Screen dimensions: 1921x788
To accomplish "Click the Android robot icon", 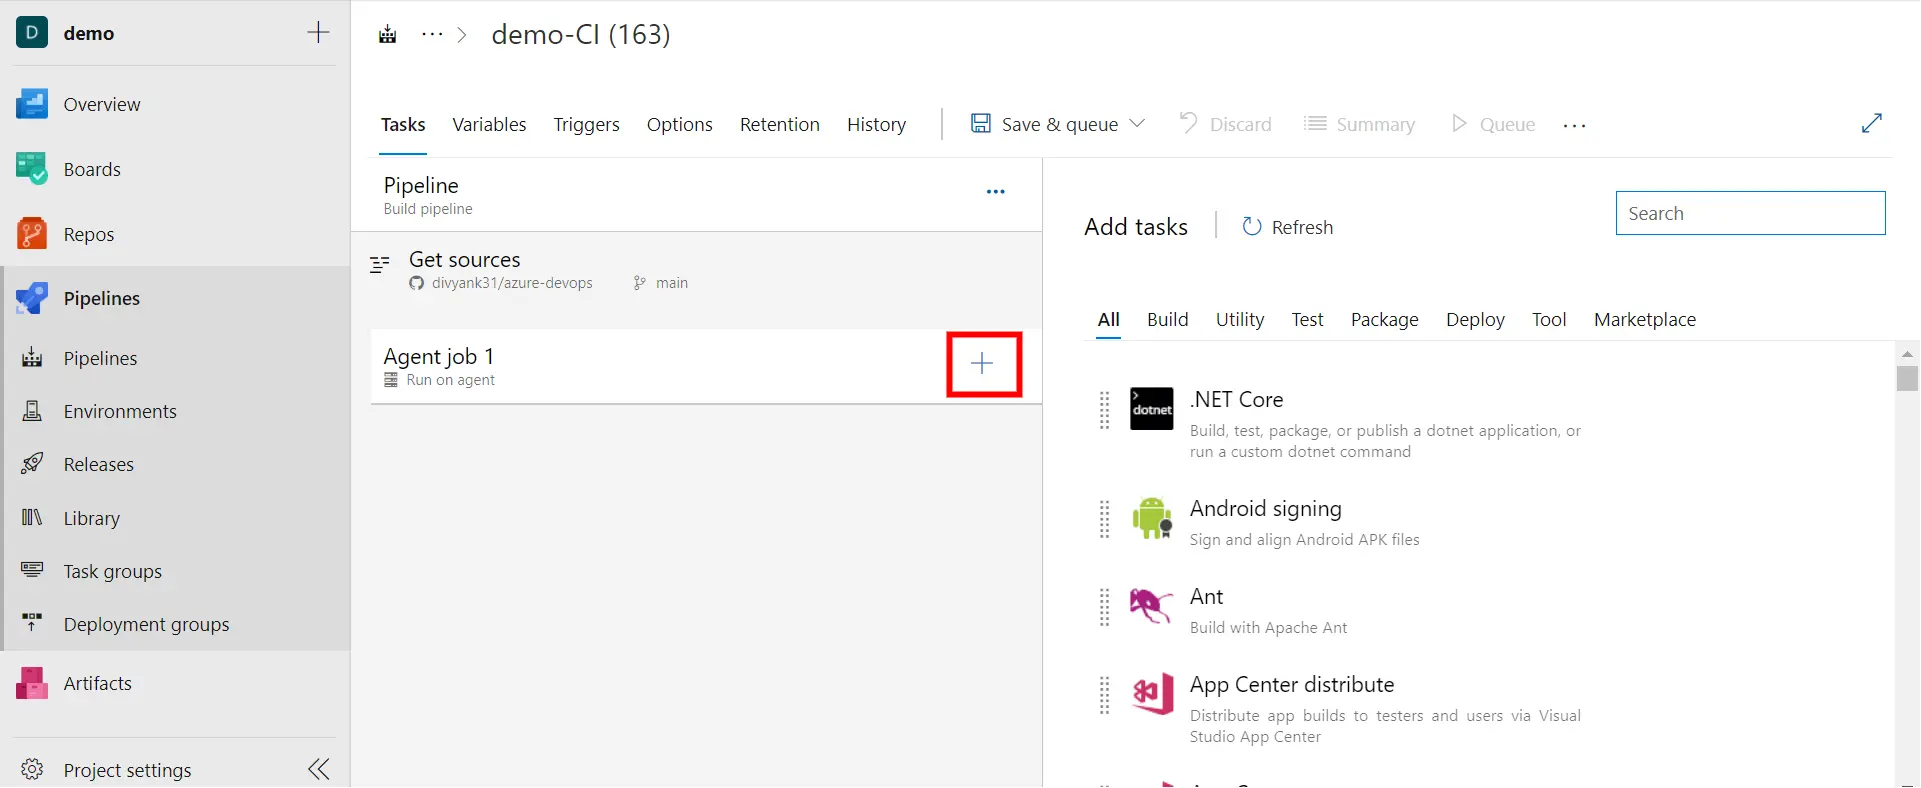I will (x=1152, y=518).
